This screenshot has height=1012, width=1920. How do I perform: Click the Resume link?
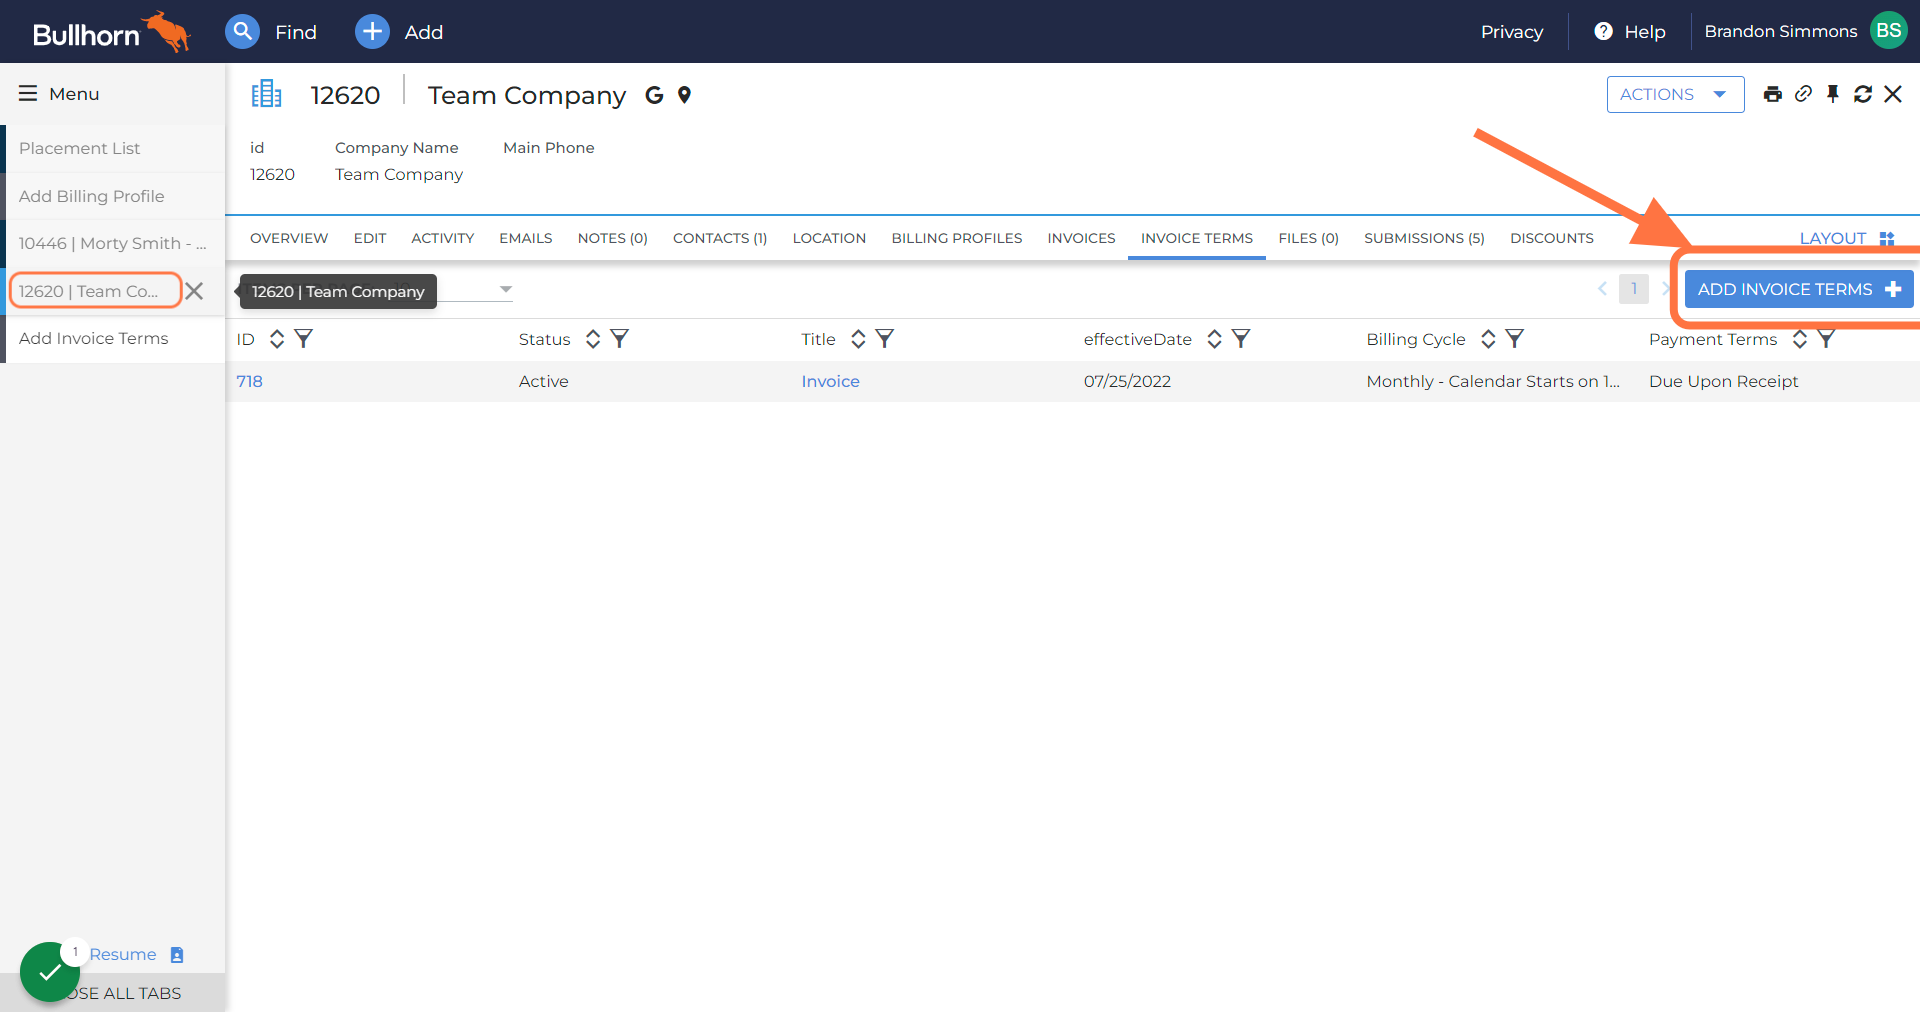pos(123,954)
